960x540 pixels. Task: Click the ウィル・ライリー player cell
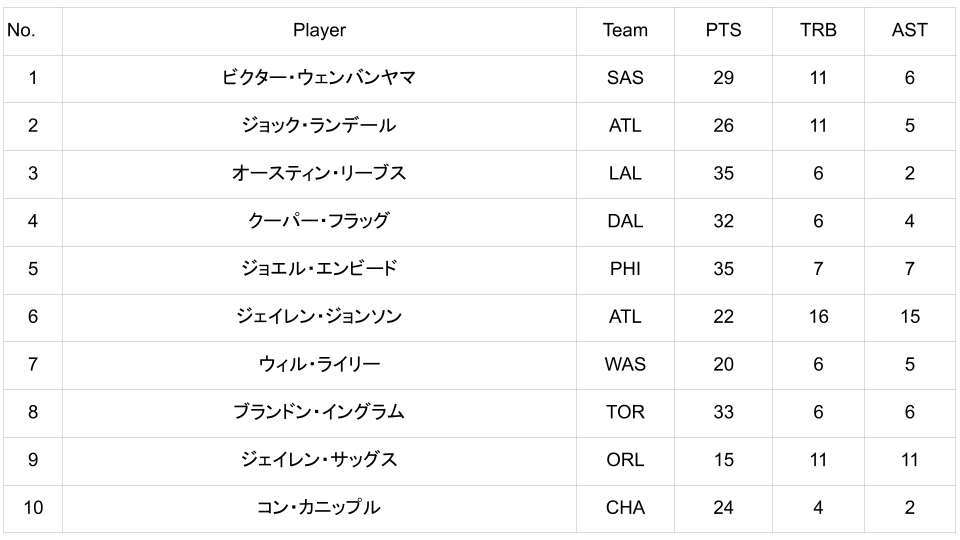point(319,364)
